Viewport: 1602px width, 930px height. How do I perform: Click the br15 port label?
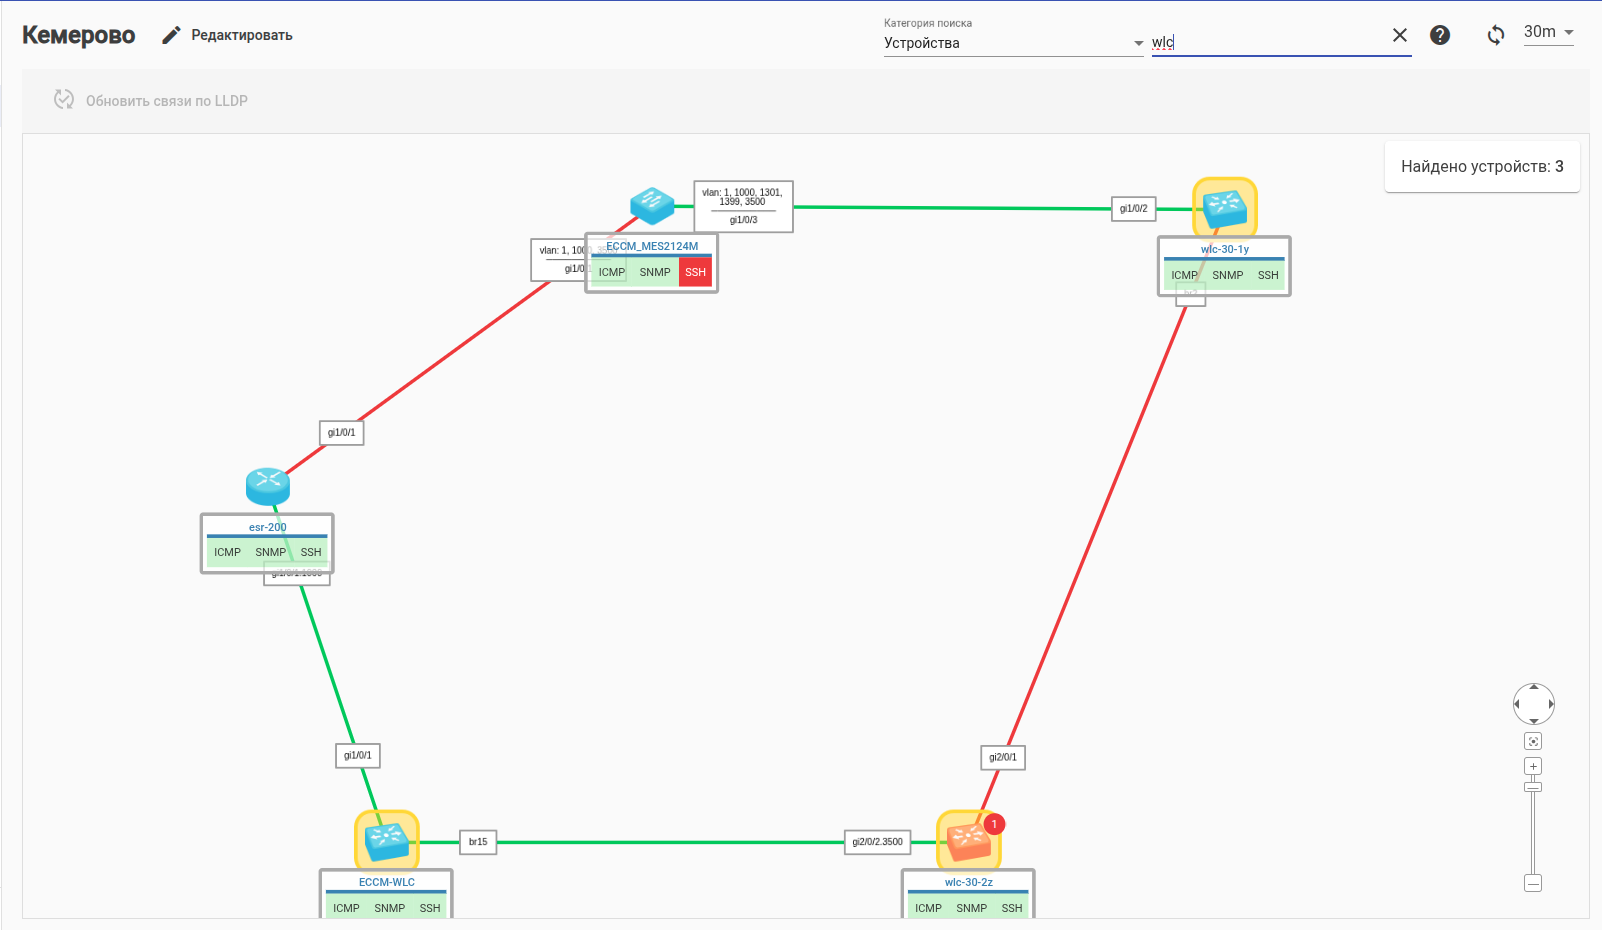pyautogui.click(x=478, y=842)
